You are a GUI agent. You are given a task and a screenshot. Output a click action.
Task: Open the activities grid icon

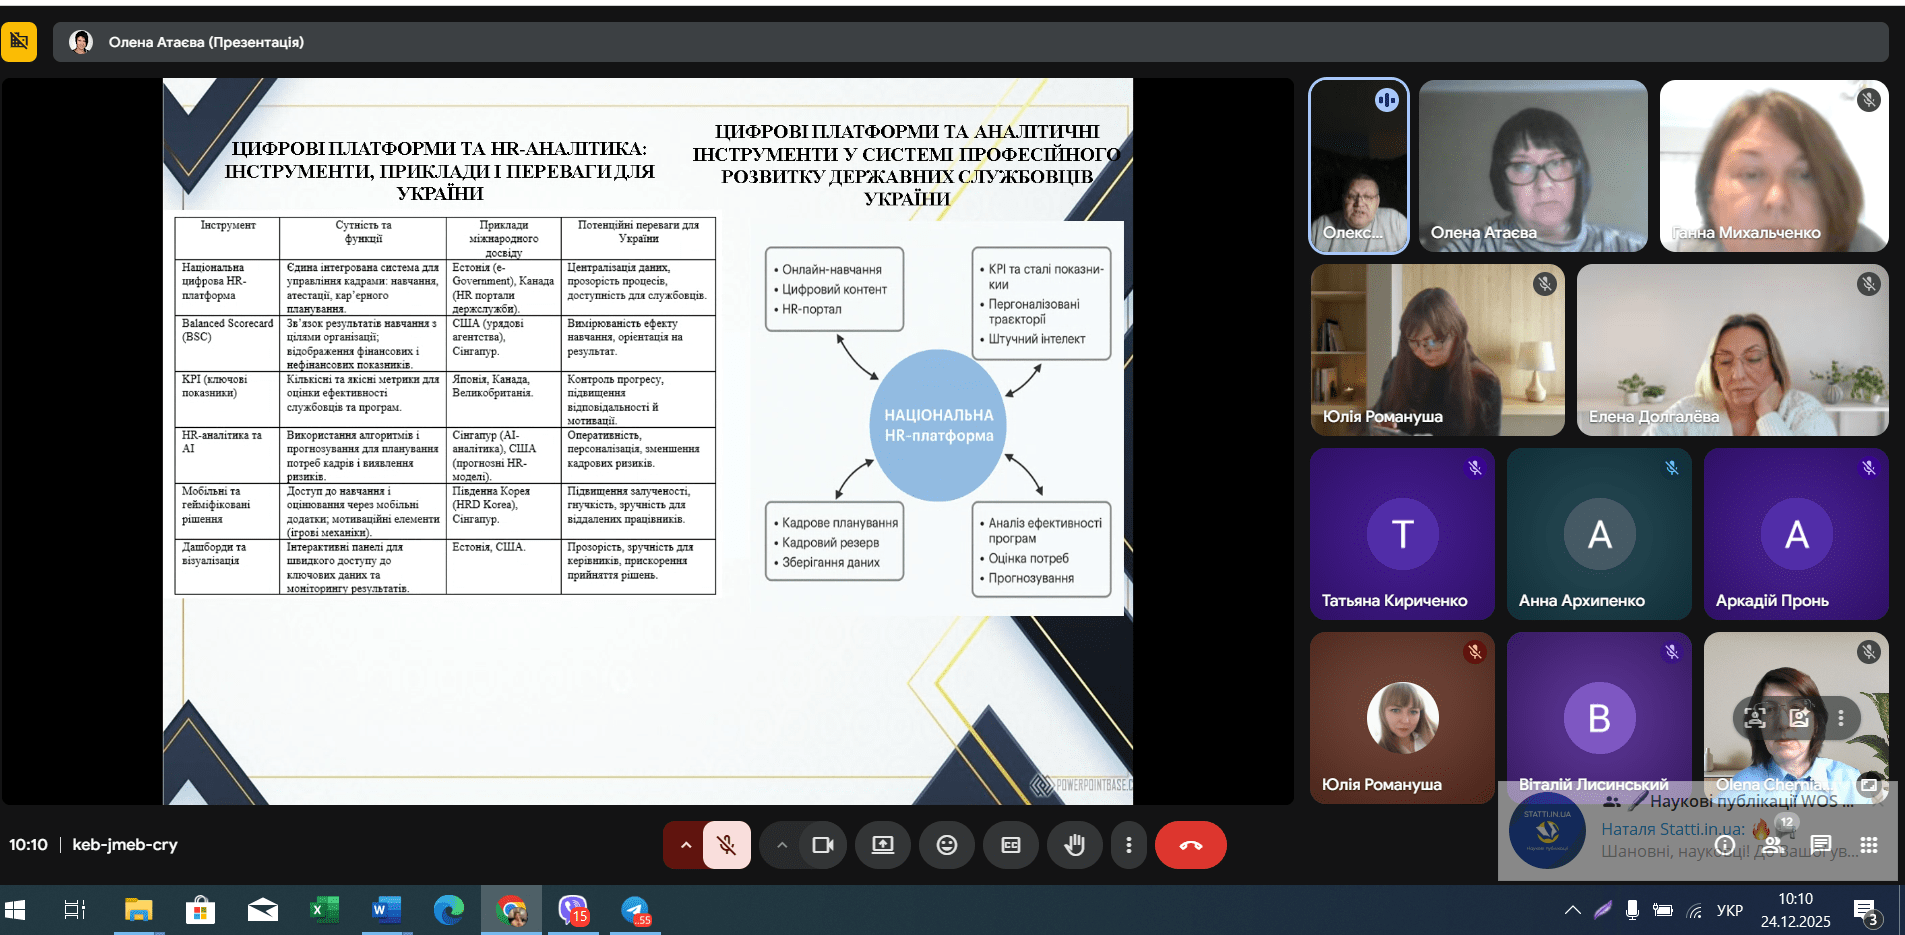(1869, 845)
